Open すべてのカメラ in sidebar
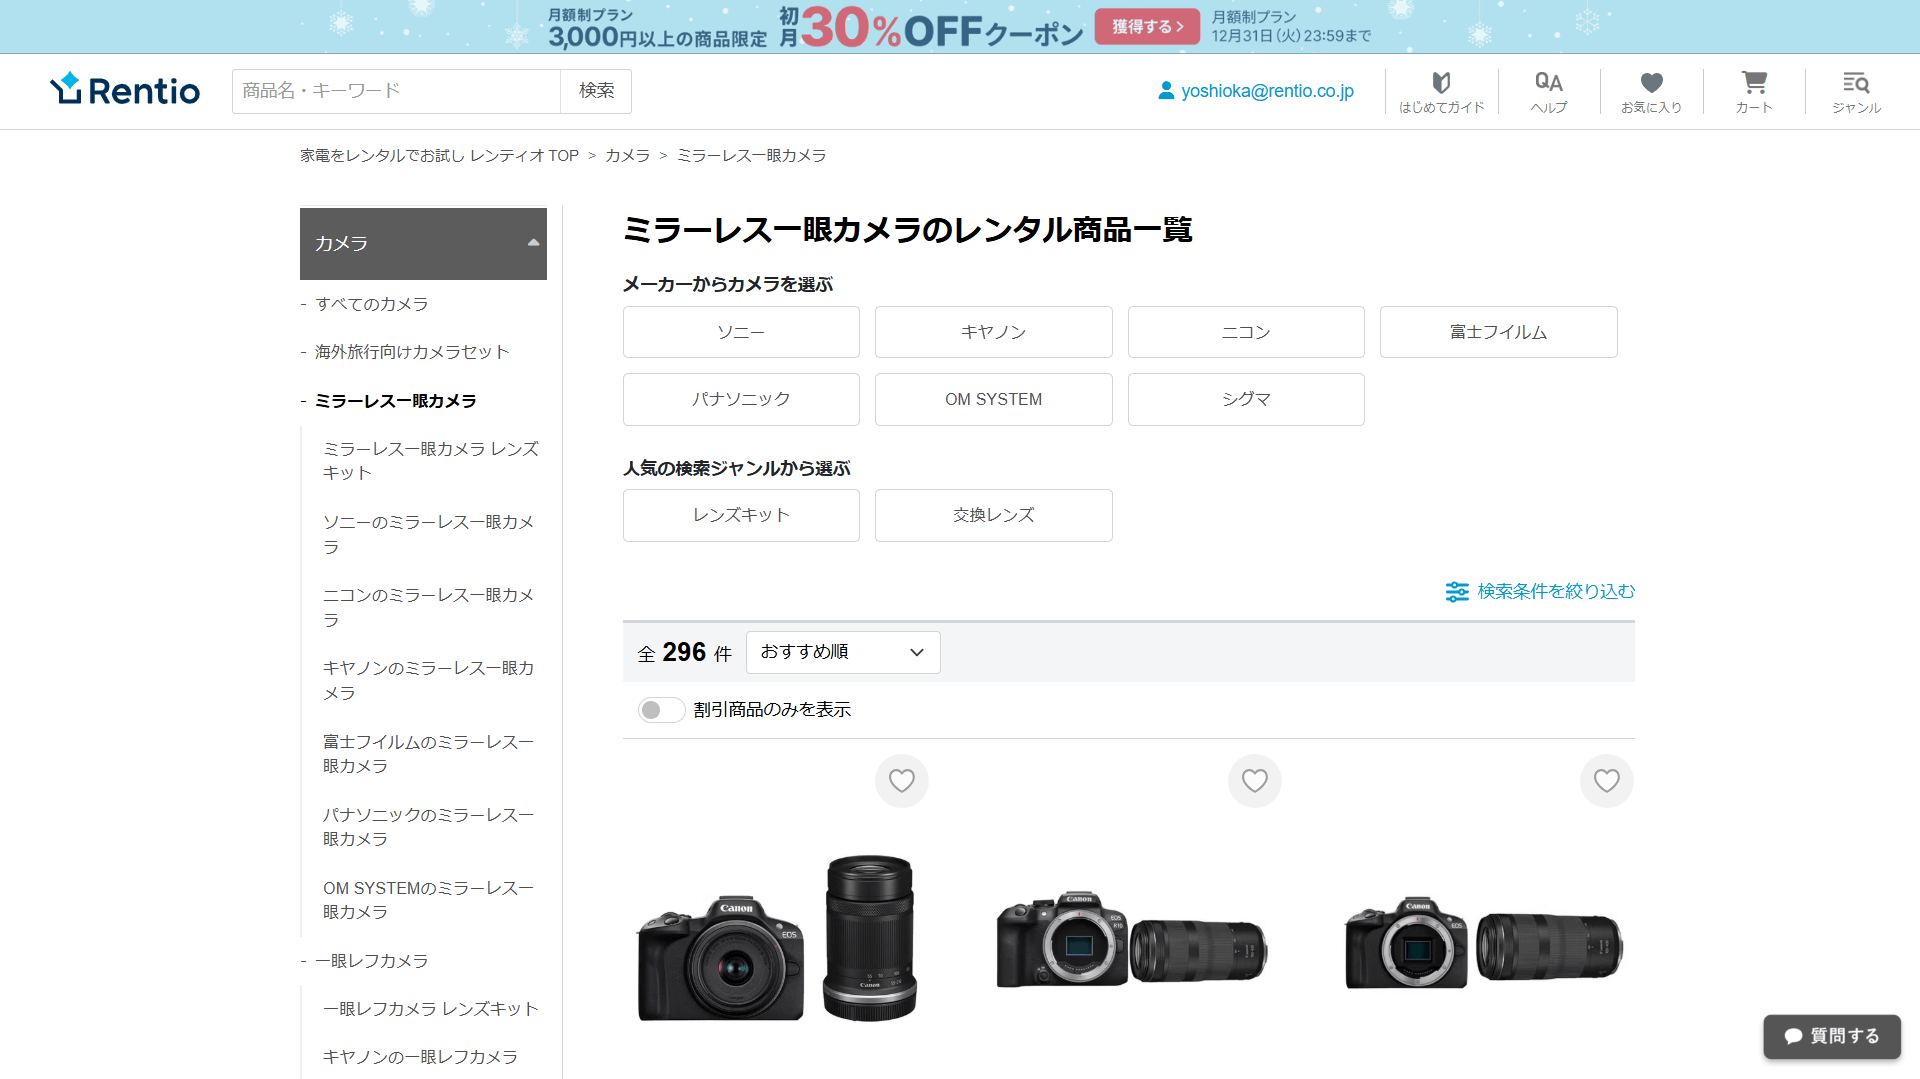 click(x=371, y=304)
